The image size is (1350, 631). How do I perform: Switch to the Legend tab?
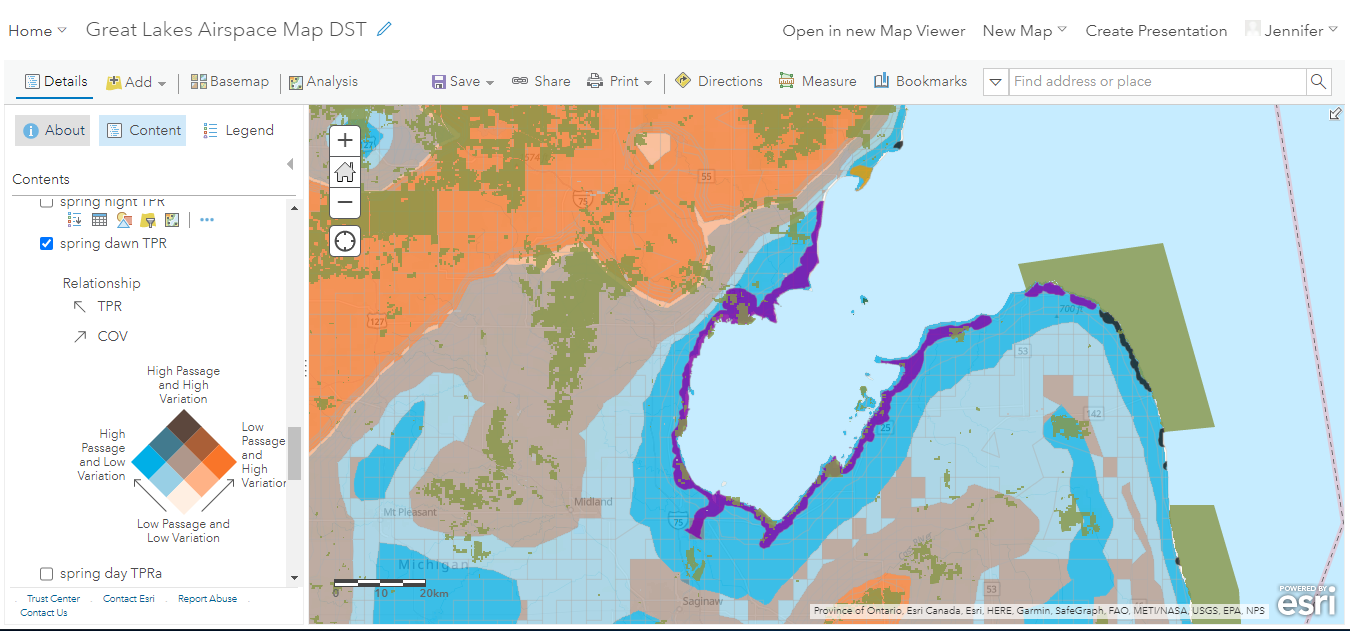[238, 130]
